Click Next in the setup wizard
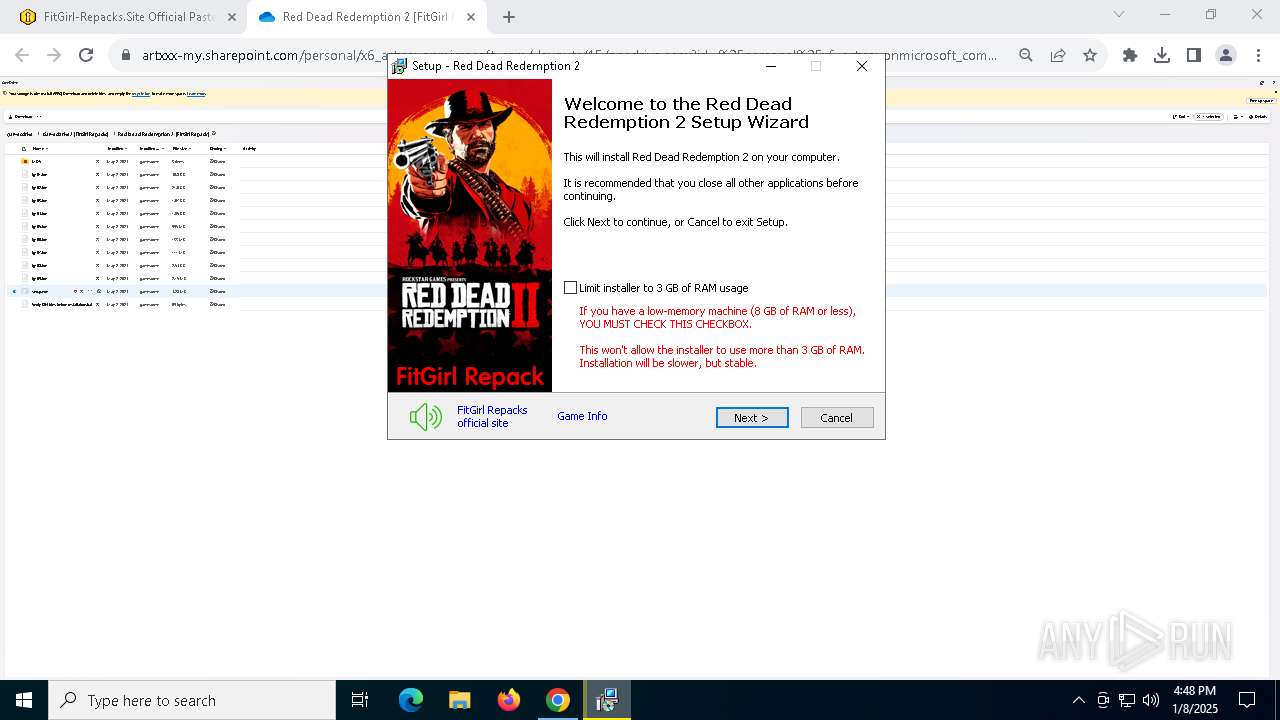Screen dimensions: 1280x720 752,418
